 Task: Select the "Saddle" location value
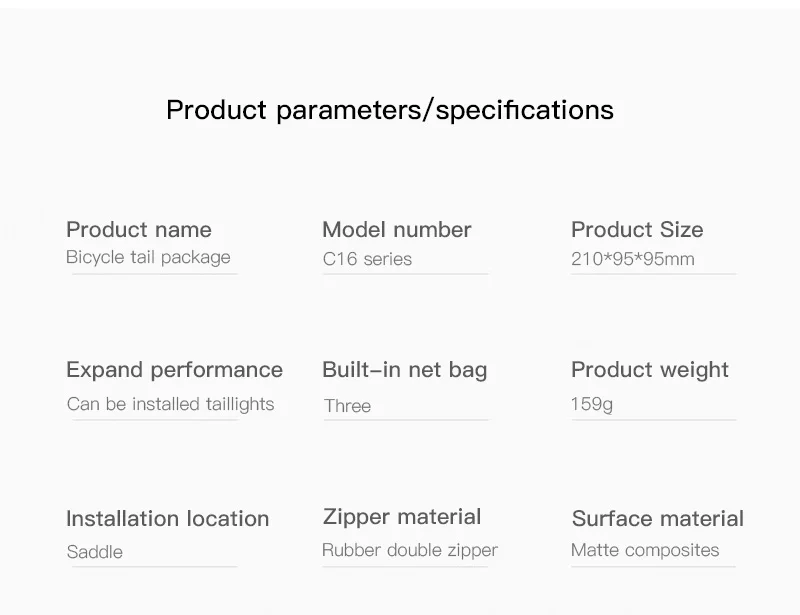95,551
